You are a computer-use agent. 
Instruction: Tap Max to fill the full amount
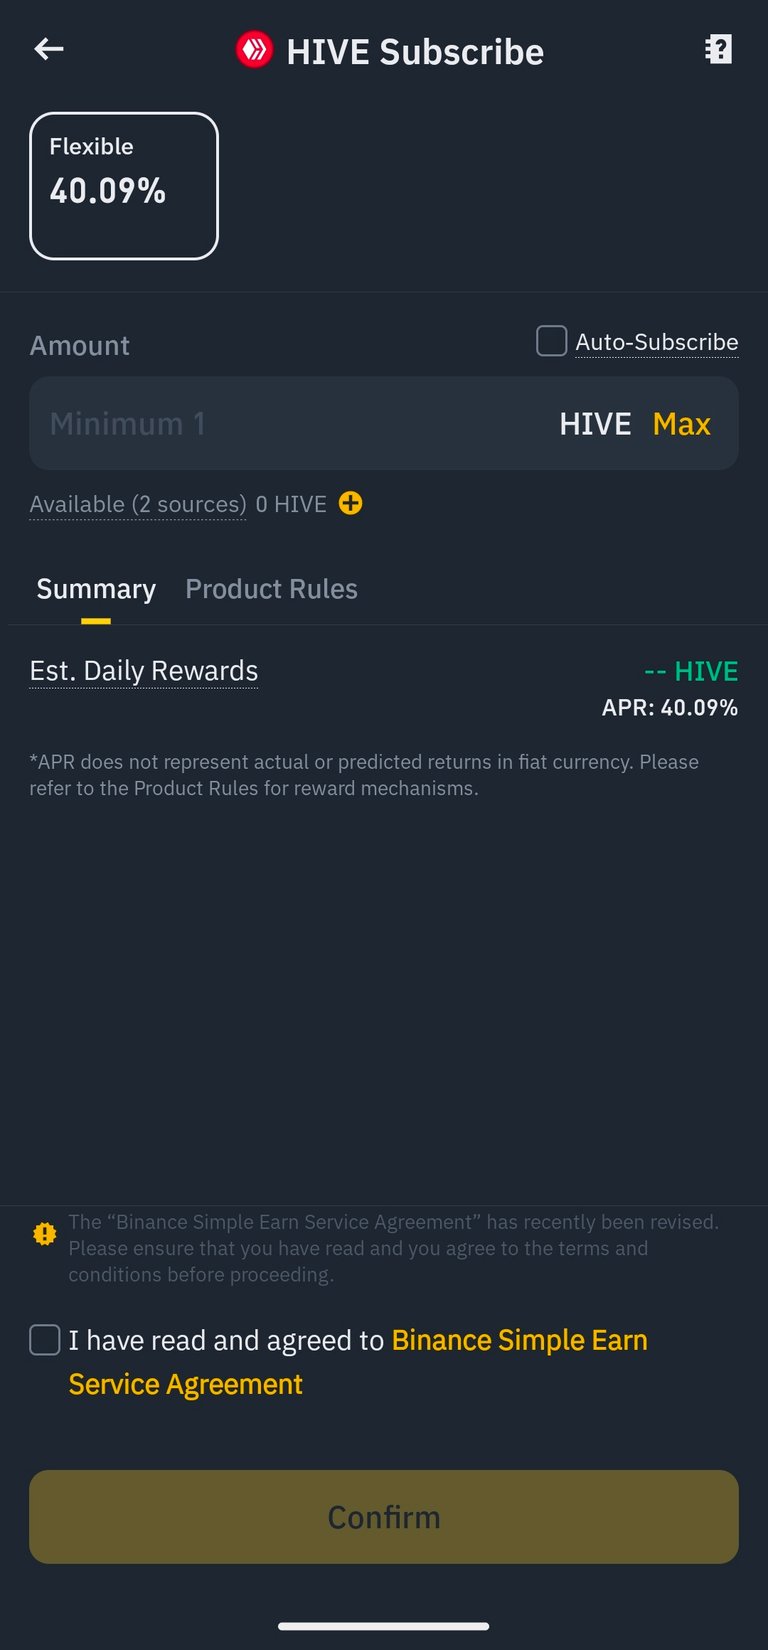click(x=682, y=424)
